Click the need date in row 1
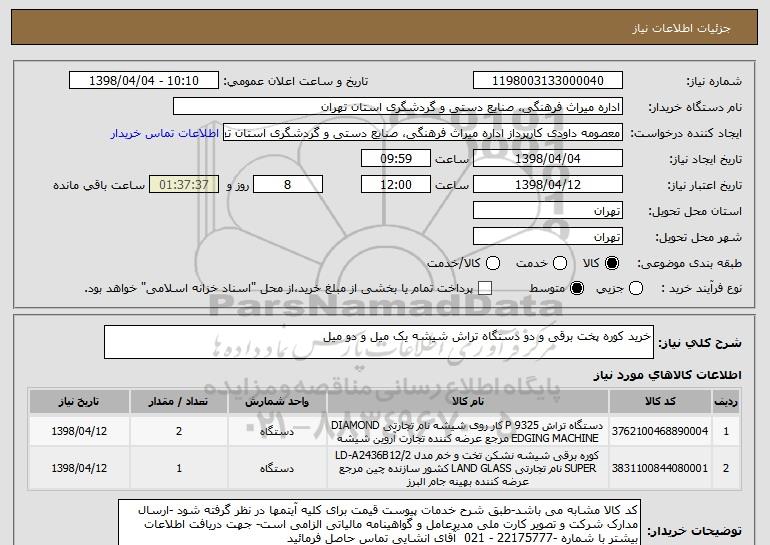 point(79,431)
